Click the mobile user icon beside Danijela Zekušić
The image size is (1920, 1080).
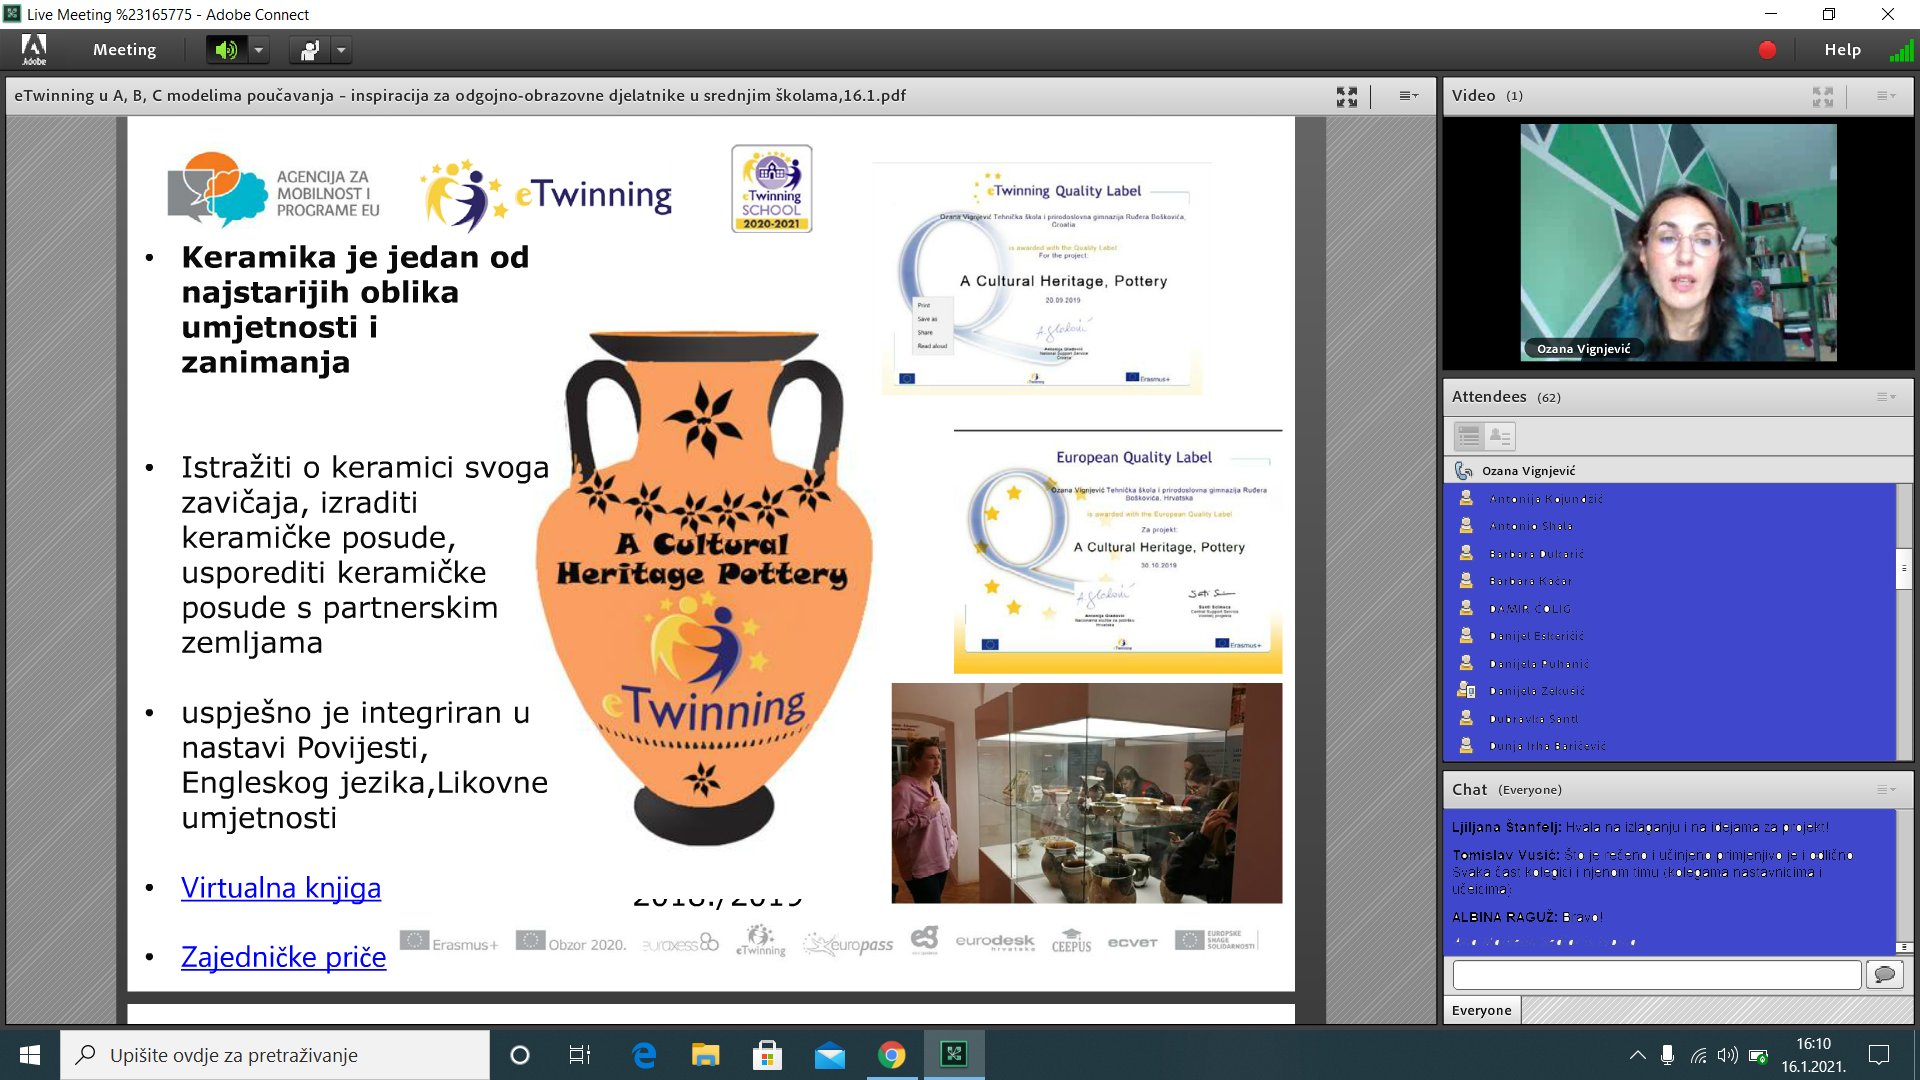[1466, 690]
